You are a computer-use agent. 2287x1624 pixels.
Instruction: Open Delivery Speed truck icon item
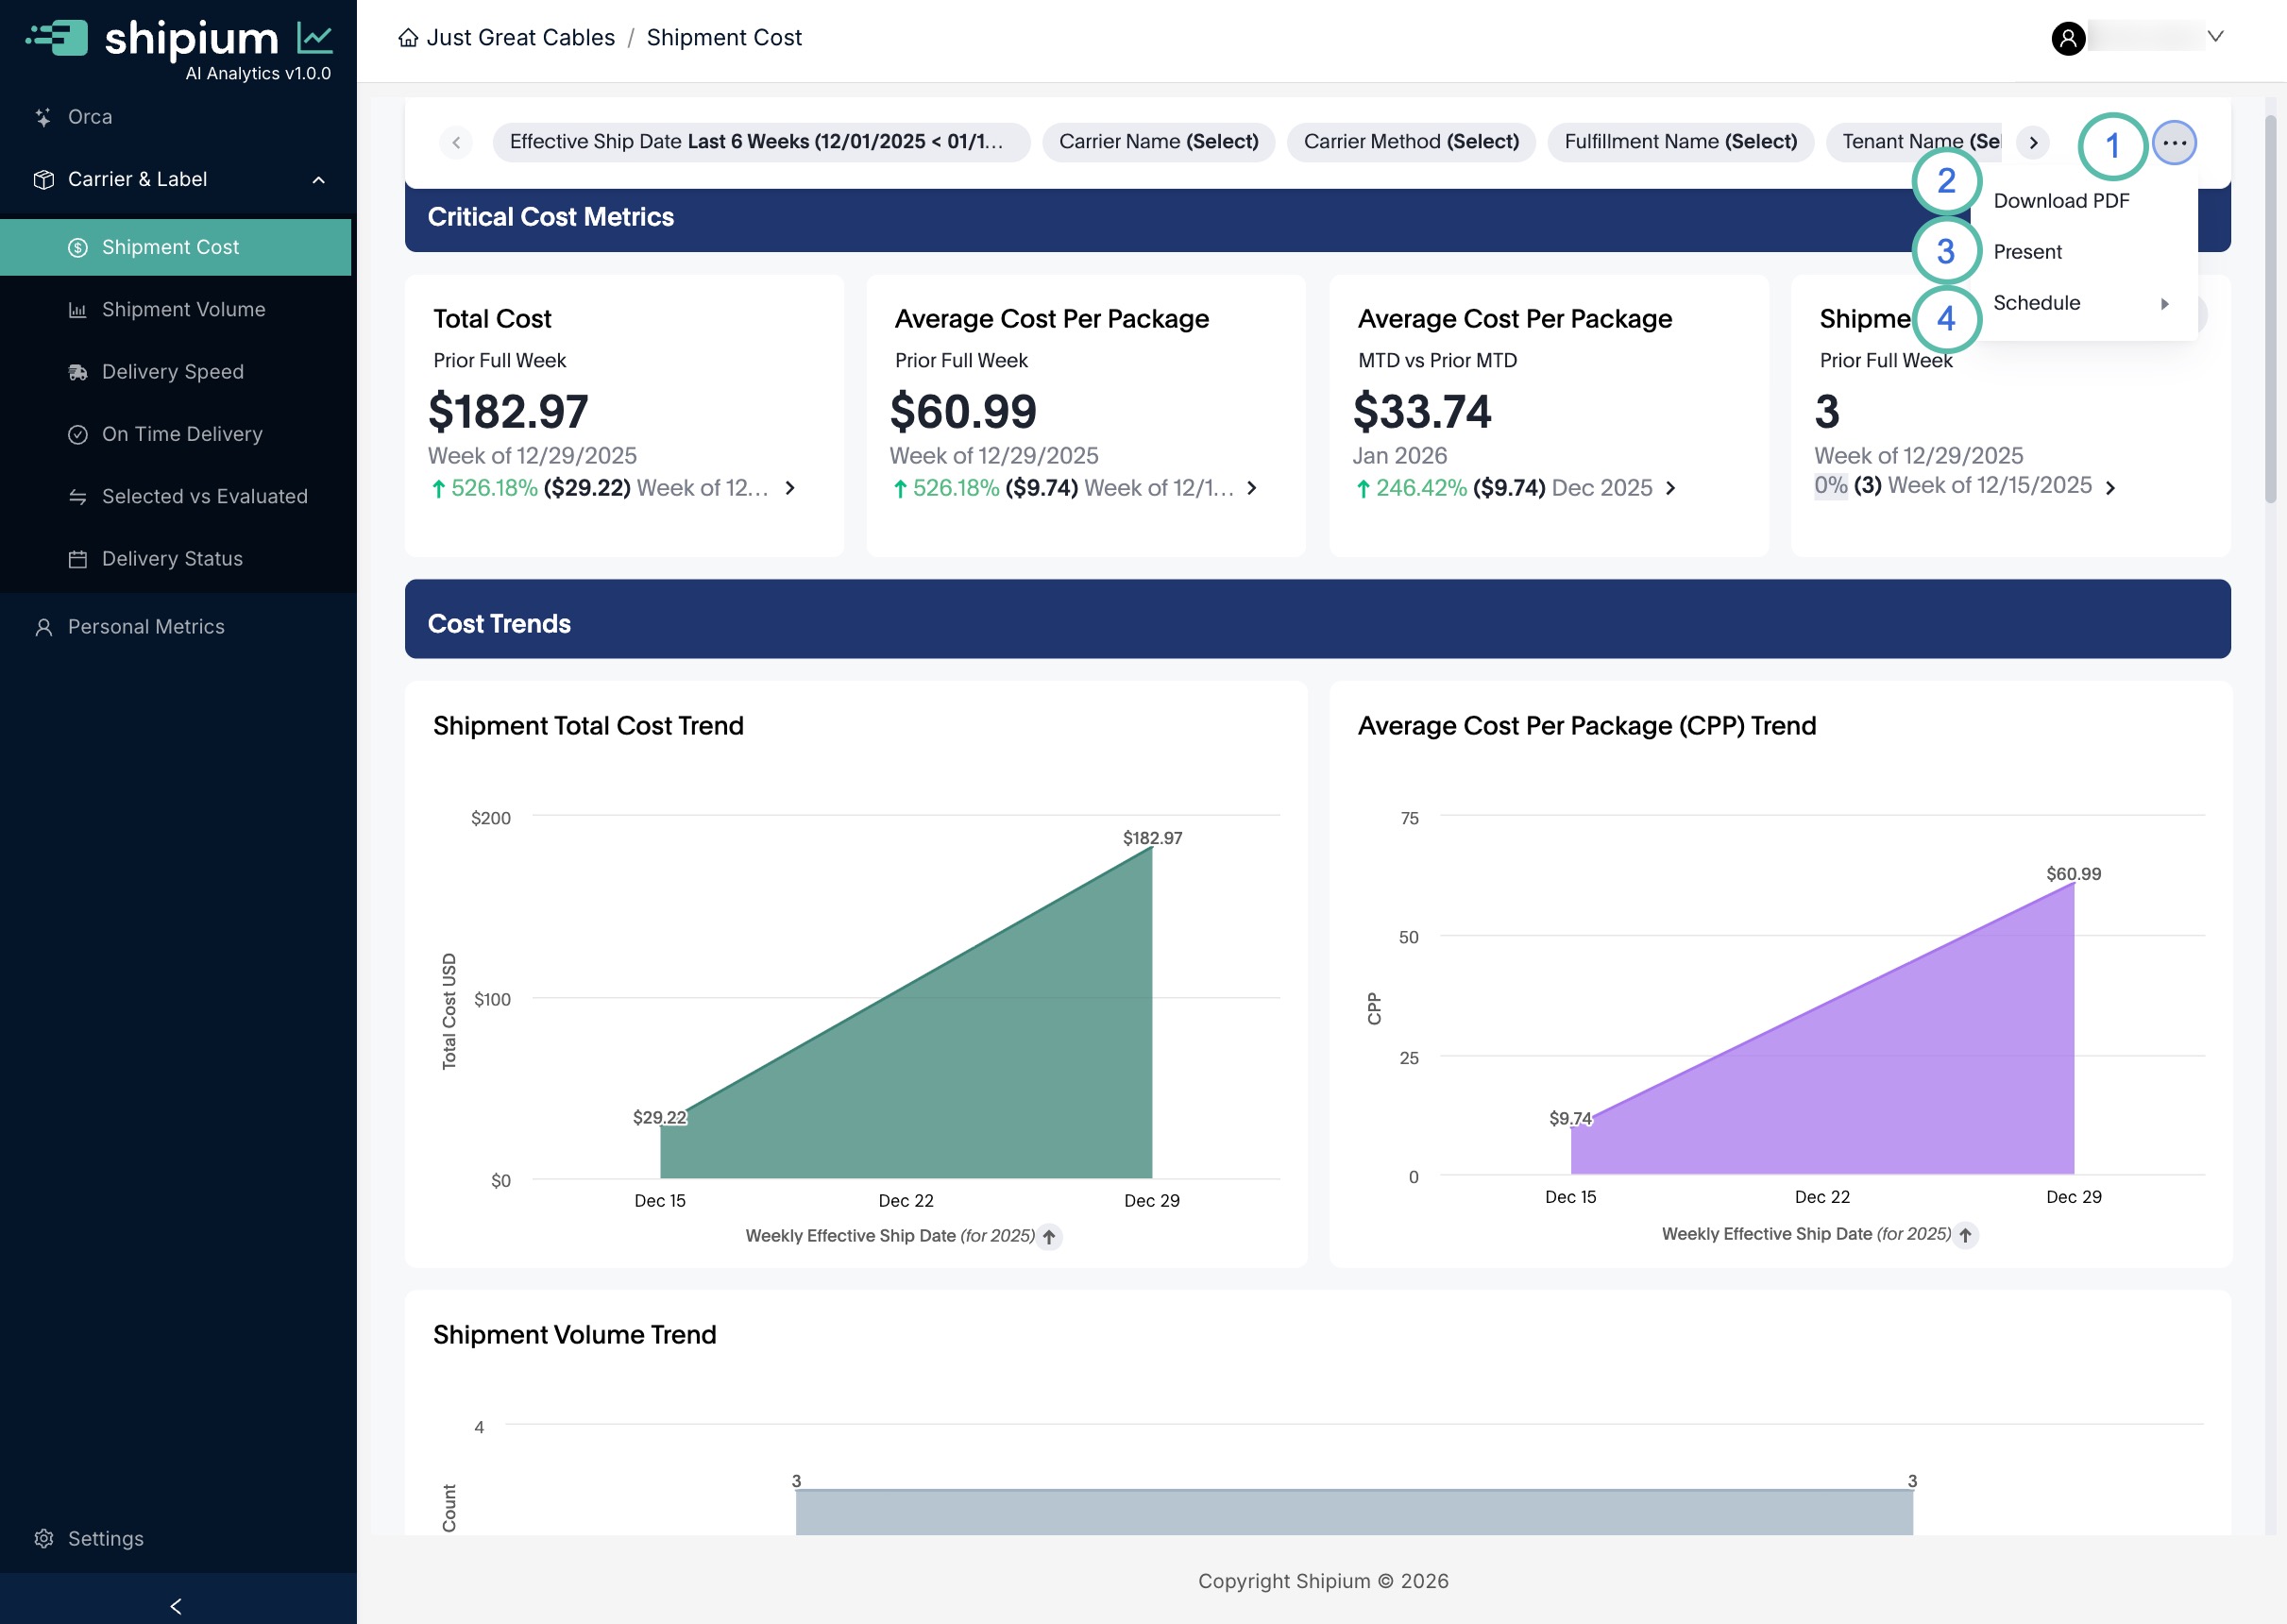(78, 372)
